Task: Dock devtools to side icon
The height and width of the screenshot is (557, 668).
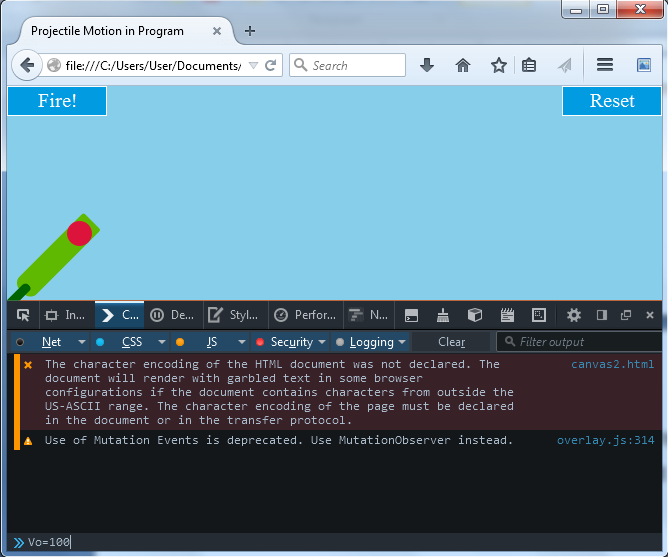Action: 602,315
